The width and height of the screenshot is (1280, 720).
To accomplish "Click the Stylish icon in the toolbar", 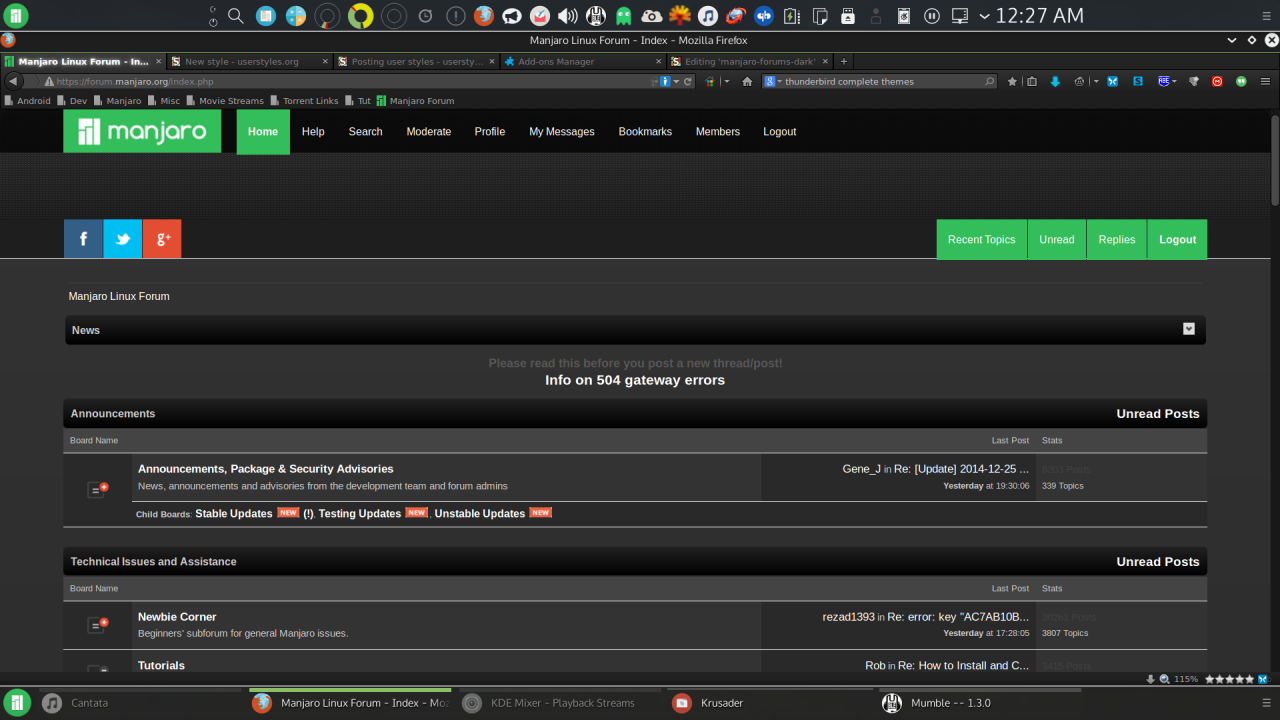I will tap(1137, 81).
